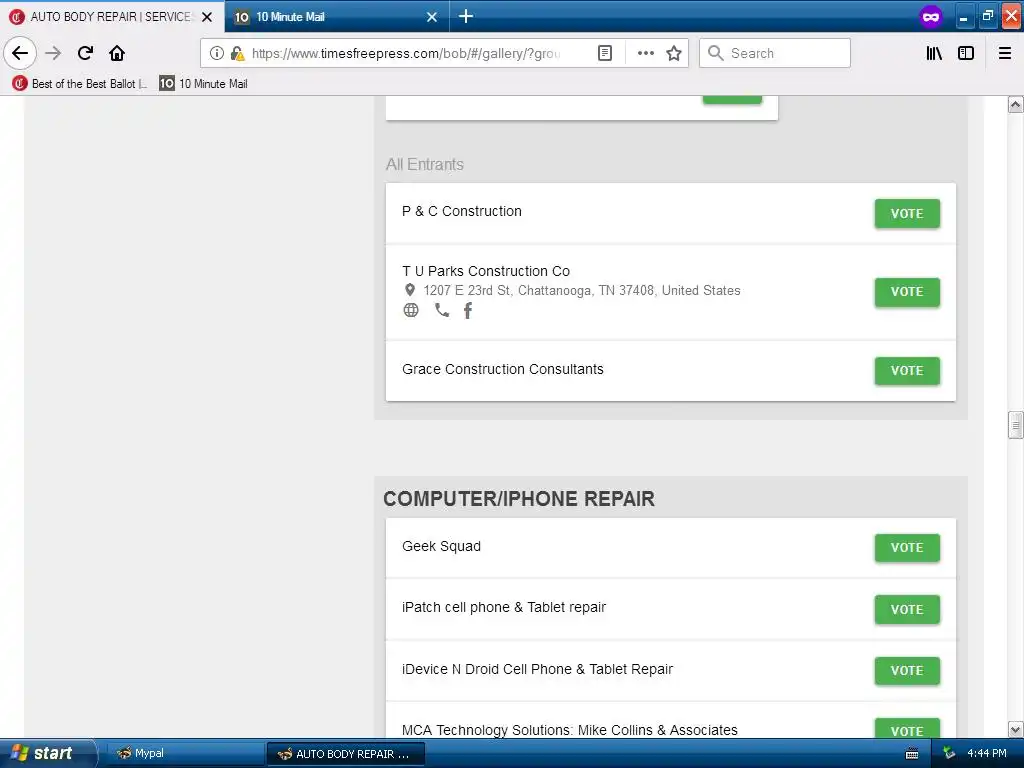
Task: Reload the current page
Action: pos(85,53)
